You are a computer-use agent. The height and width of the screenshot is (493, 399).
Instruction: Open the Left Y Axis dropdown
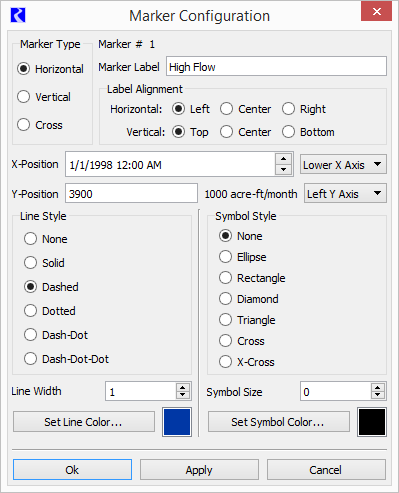(345, 193)
